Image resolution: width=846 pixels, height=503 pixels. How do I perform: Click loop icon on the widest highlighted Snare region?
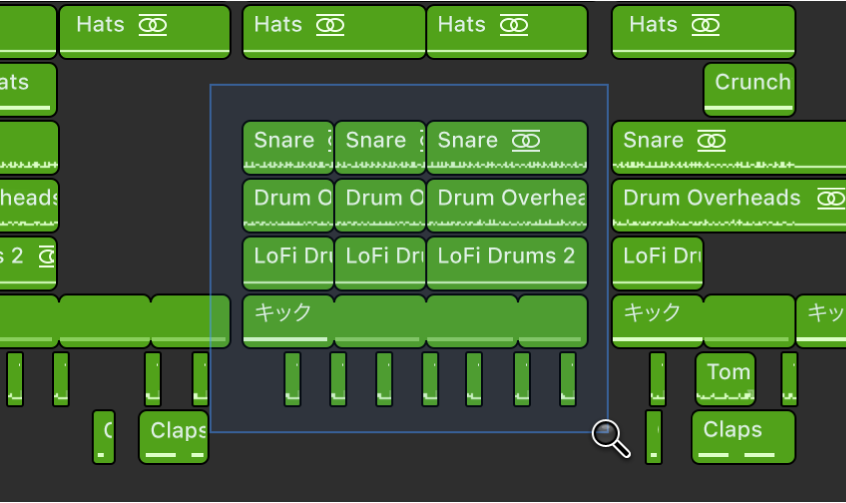tap(525, 141)
